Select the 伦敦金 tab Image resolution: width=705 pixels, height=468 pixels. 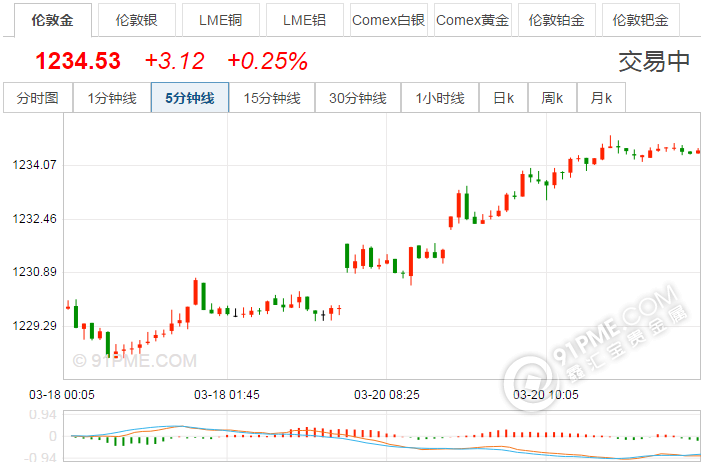[53, 20]
